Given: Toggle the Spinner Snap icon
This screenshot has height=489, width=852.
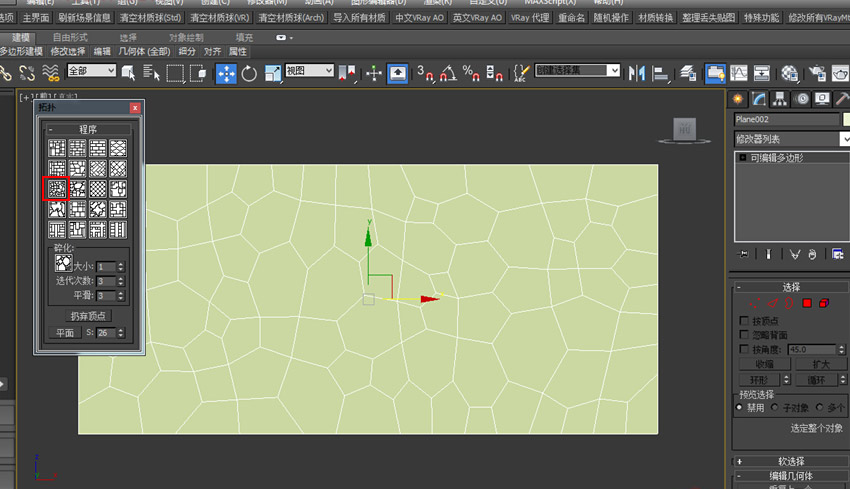Looking at the screenshot, I should coord(494,73).
